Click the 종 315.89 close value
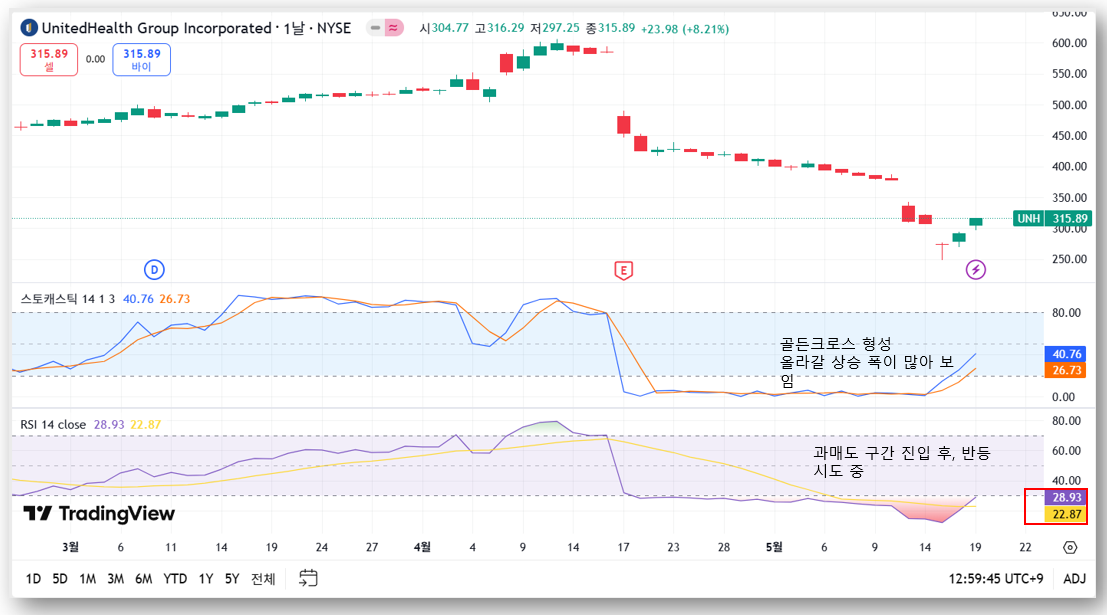The width and height of the screenshot is (1107, 615). tap(611, 28)
